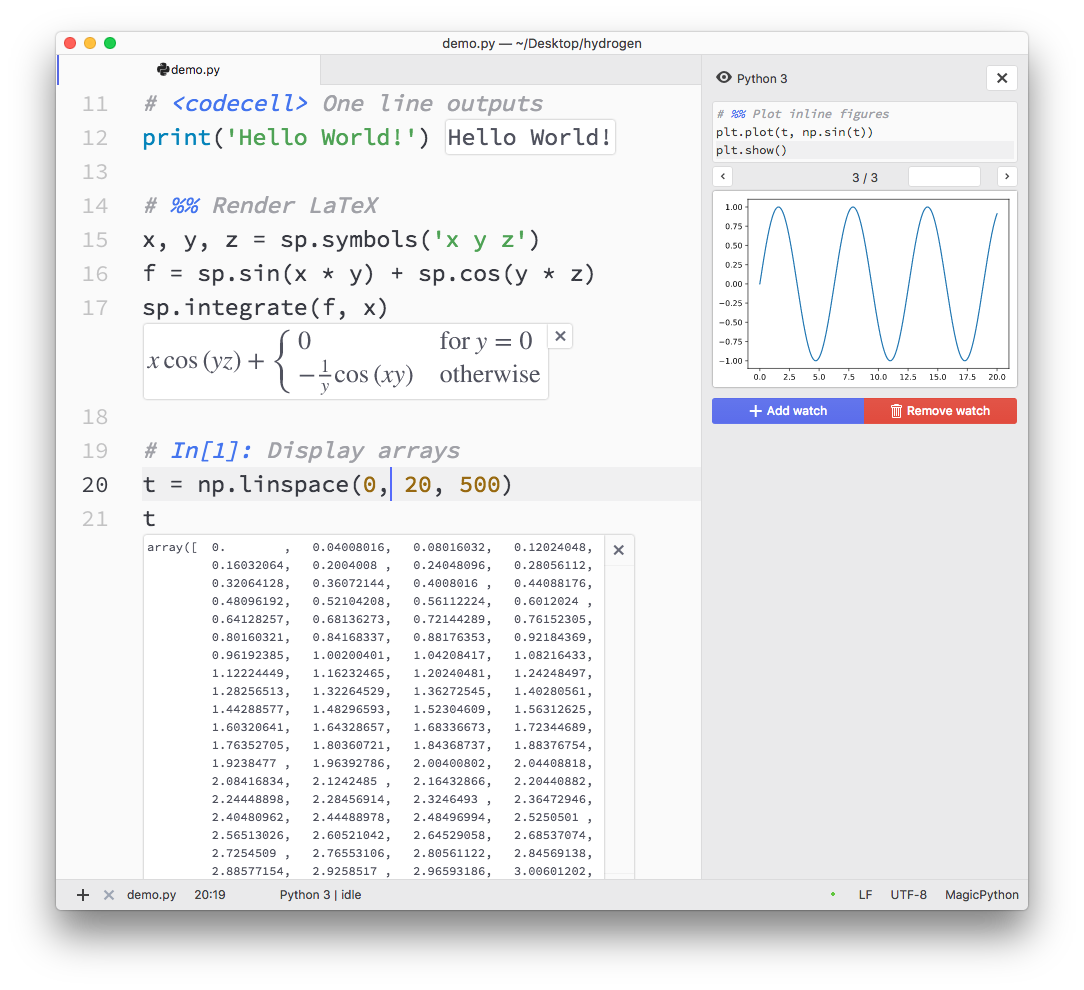1084x990 pixels.
Task: Click the Remove watch button
Action: click(940, 410)
